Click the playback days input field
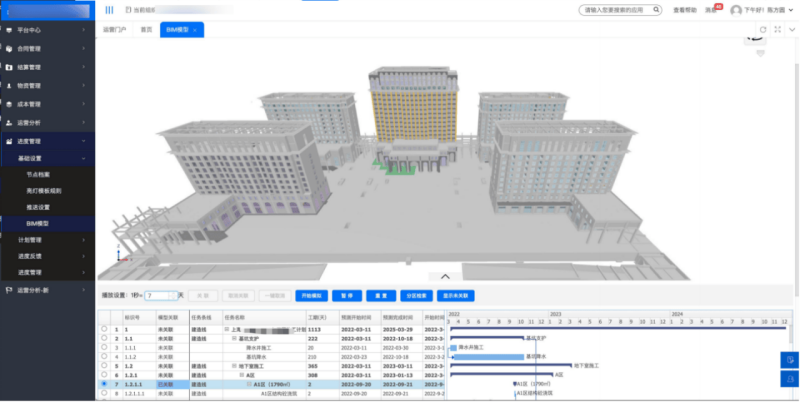Screen dimensions: 800x407 tap(160, 296)
